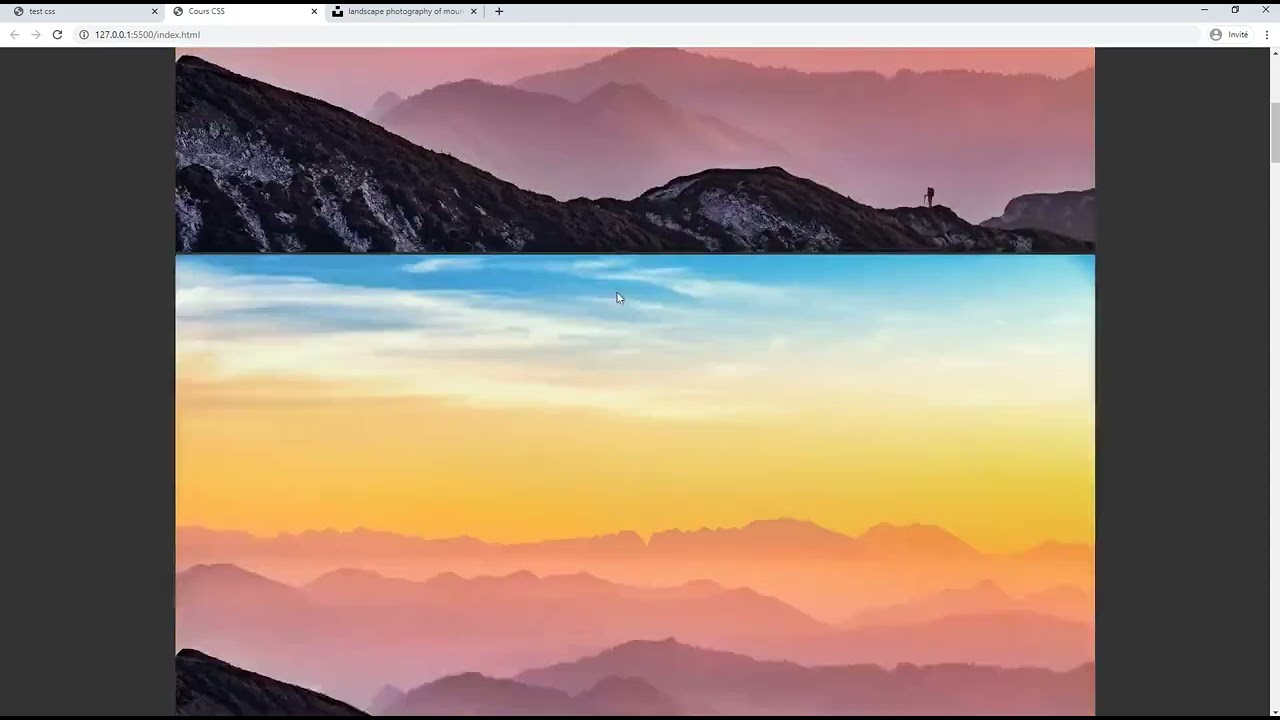This screenshot has width=1280, height=720.
Task: Click the page vertical scrollbar thumb
Action: coord(1275,132)
